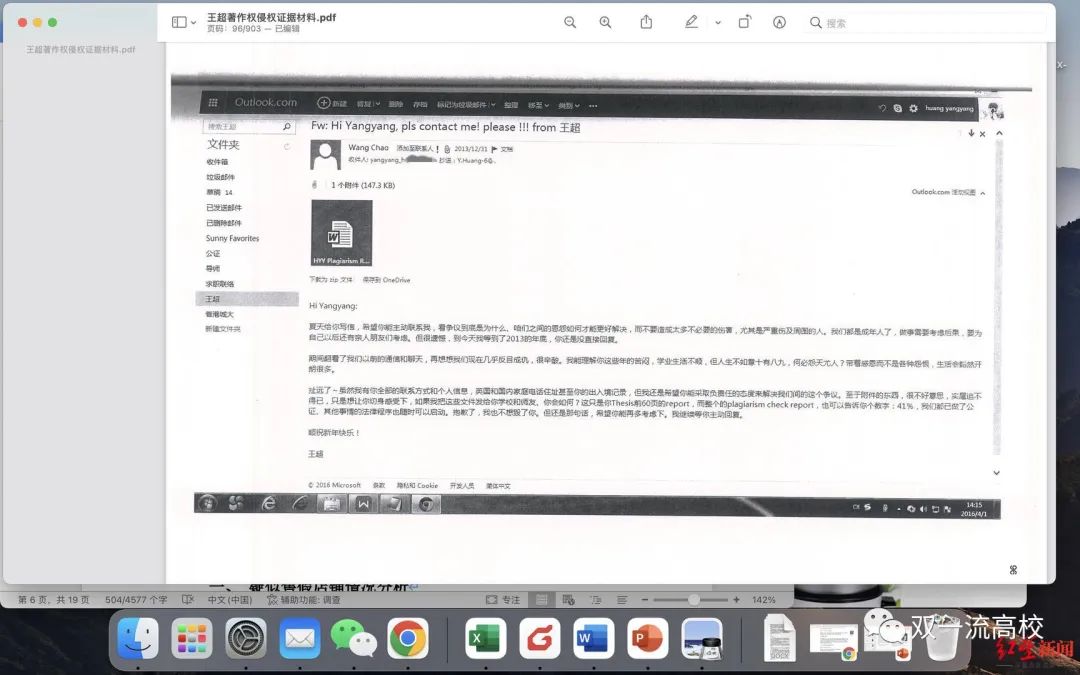Click Word's proofing book icon in status bar

coord(187,600)
